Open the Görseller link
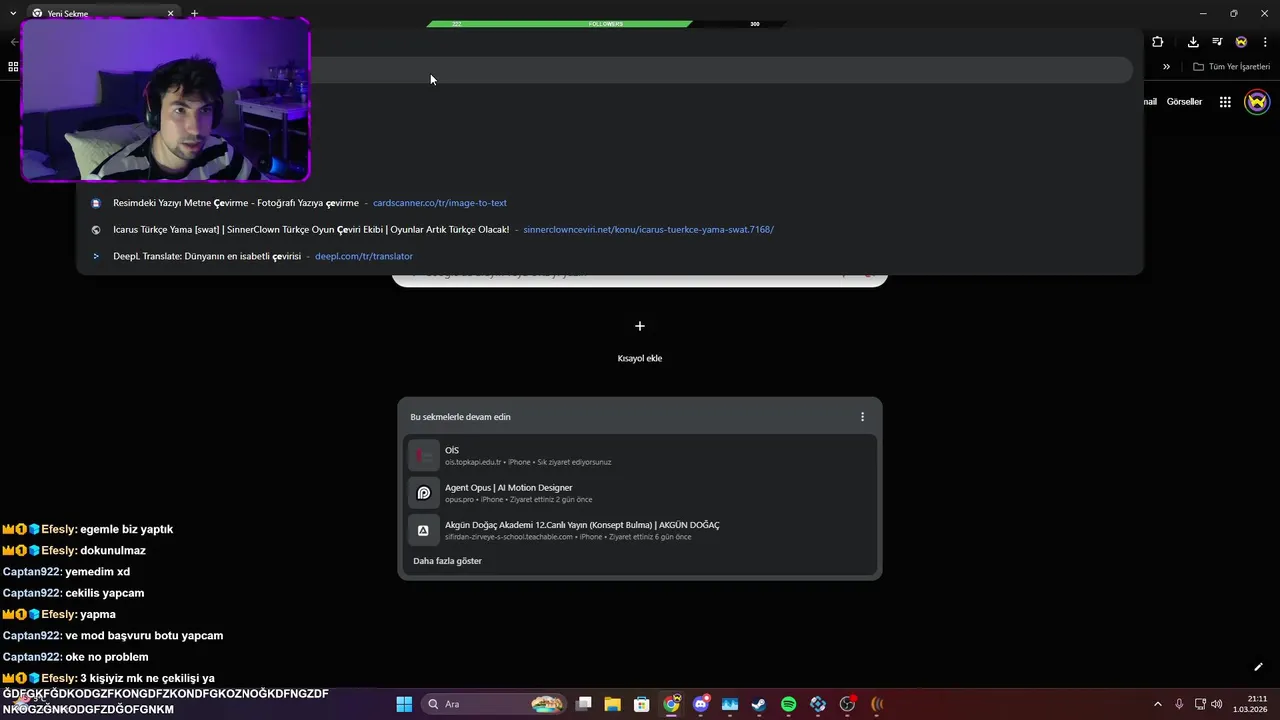Screen dimensions: 1280x720 point(1184,102)
